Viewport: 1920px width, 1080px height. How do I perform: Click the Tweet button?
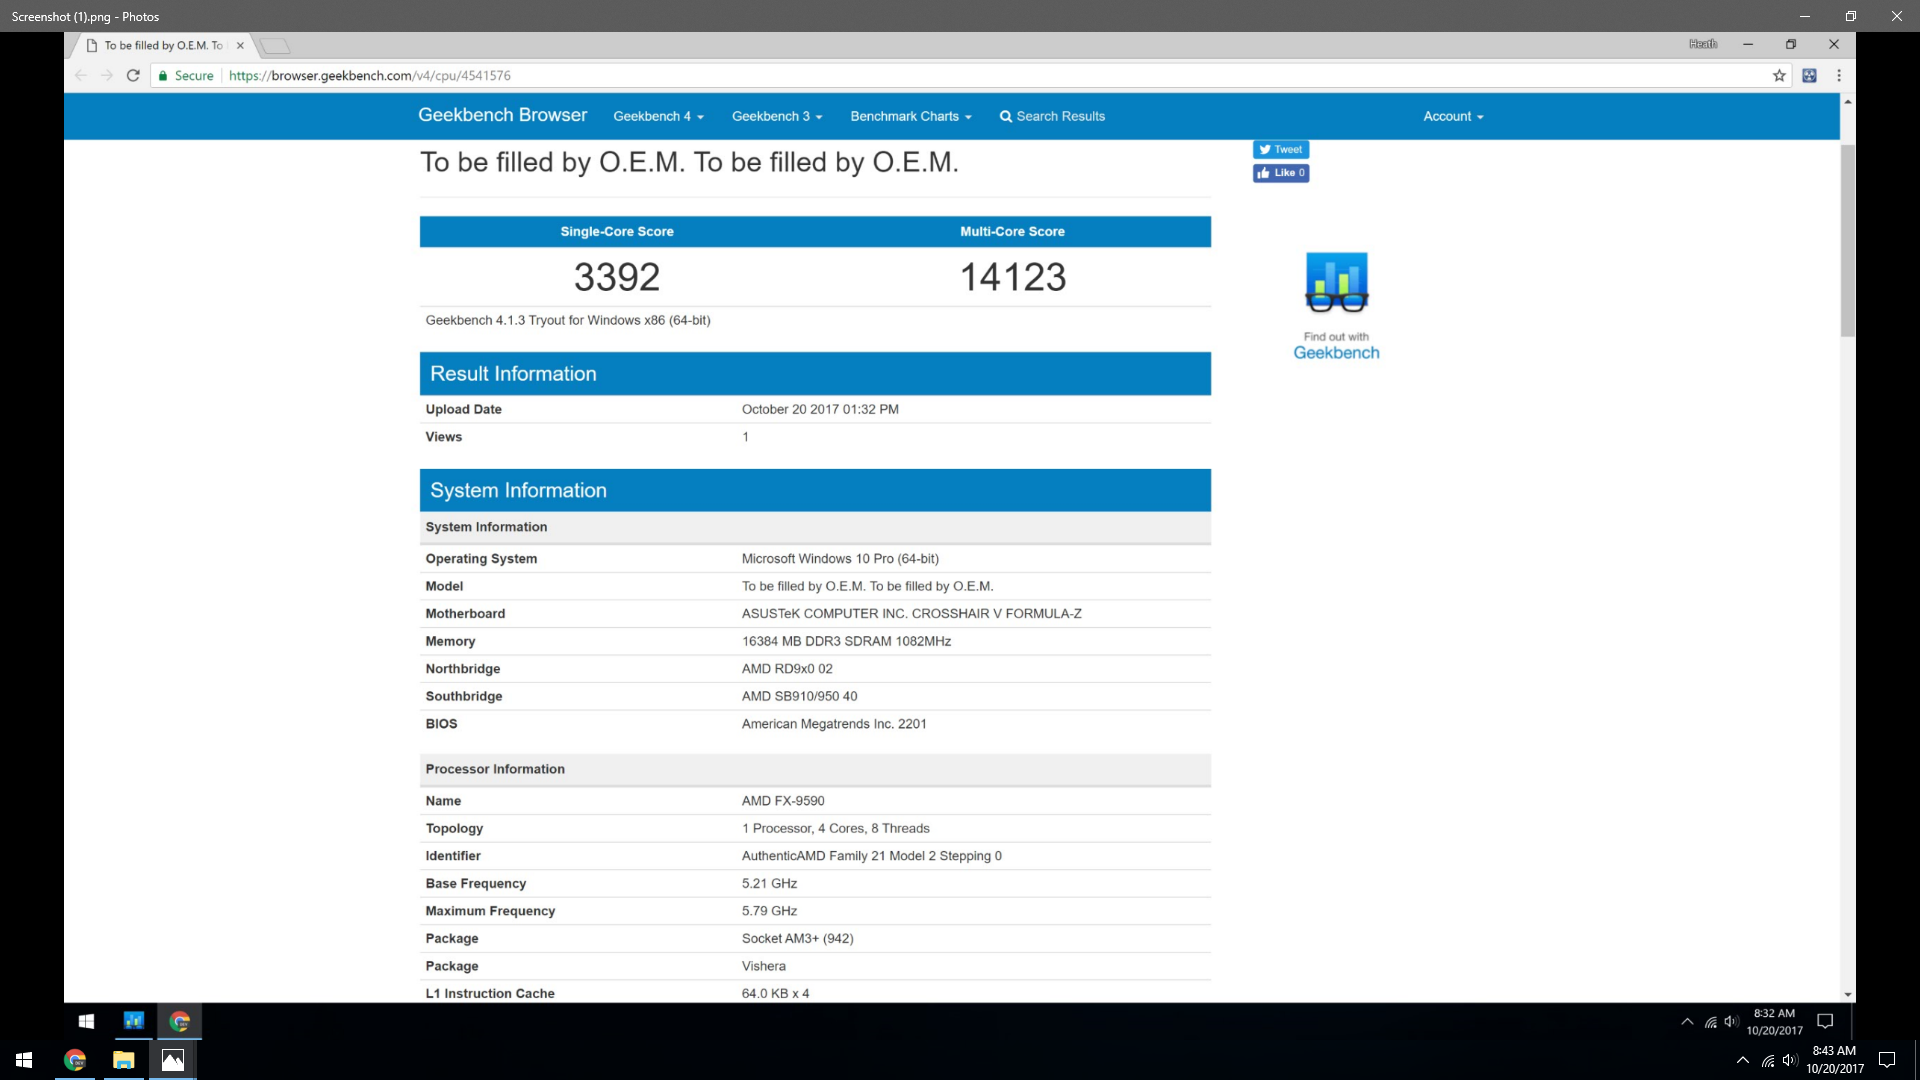(x=1281, y=149)
